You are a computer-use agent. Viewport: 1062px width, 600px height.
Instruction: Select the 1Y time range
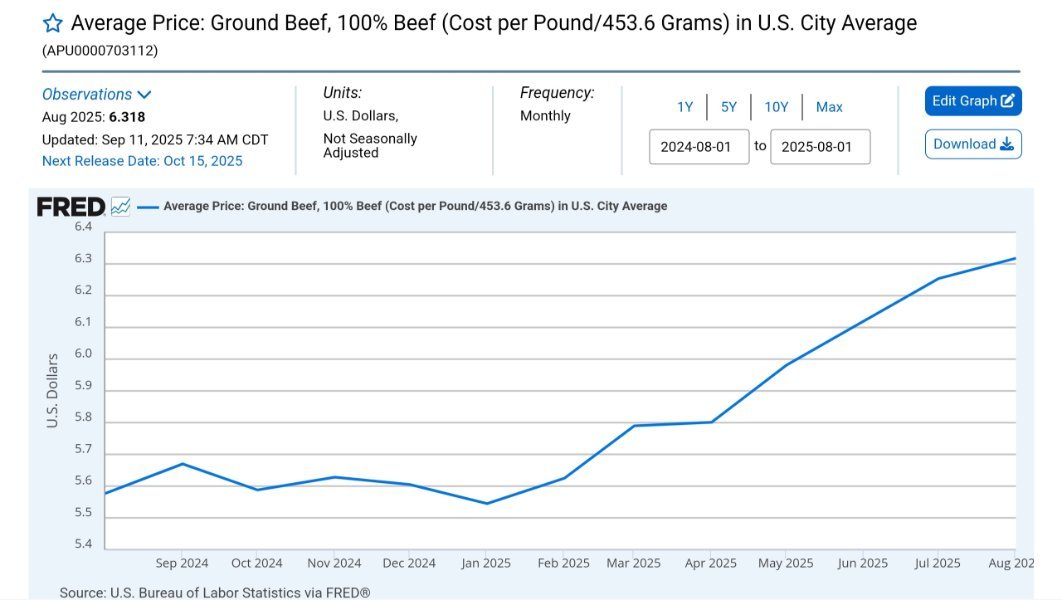[685, 107]
